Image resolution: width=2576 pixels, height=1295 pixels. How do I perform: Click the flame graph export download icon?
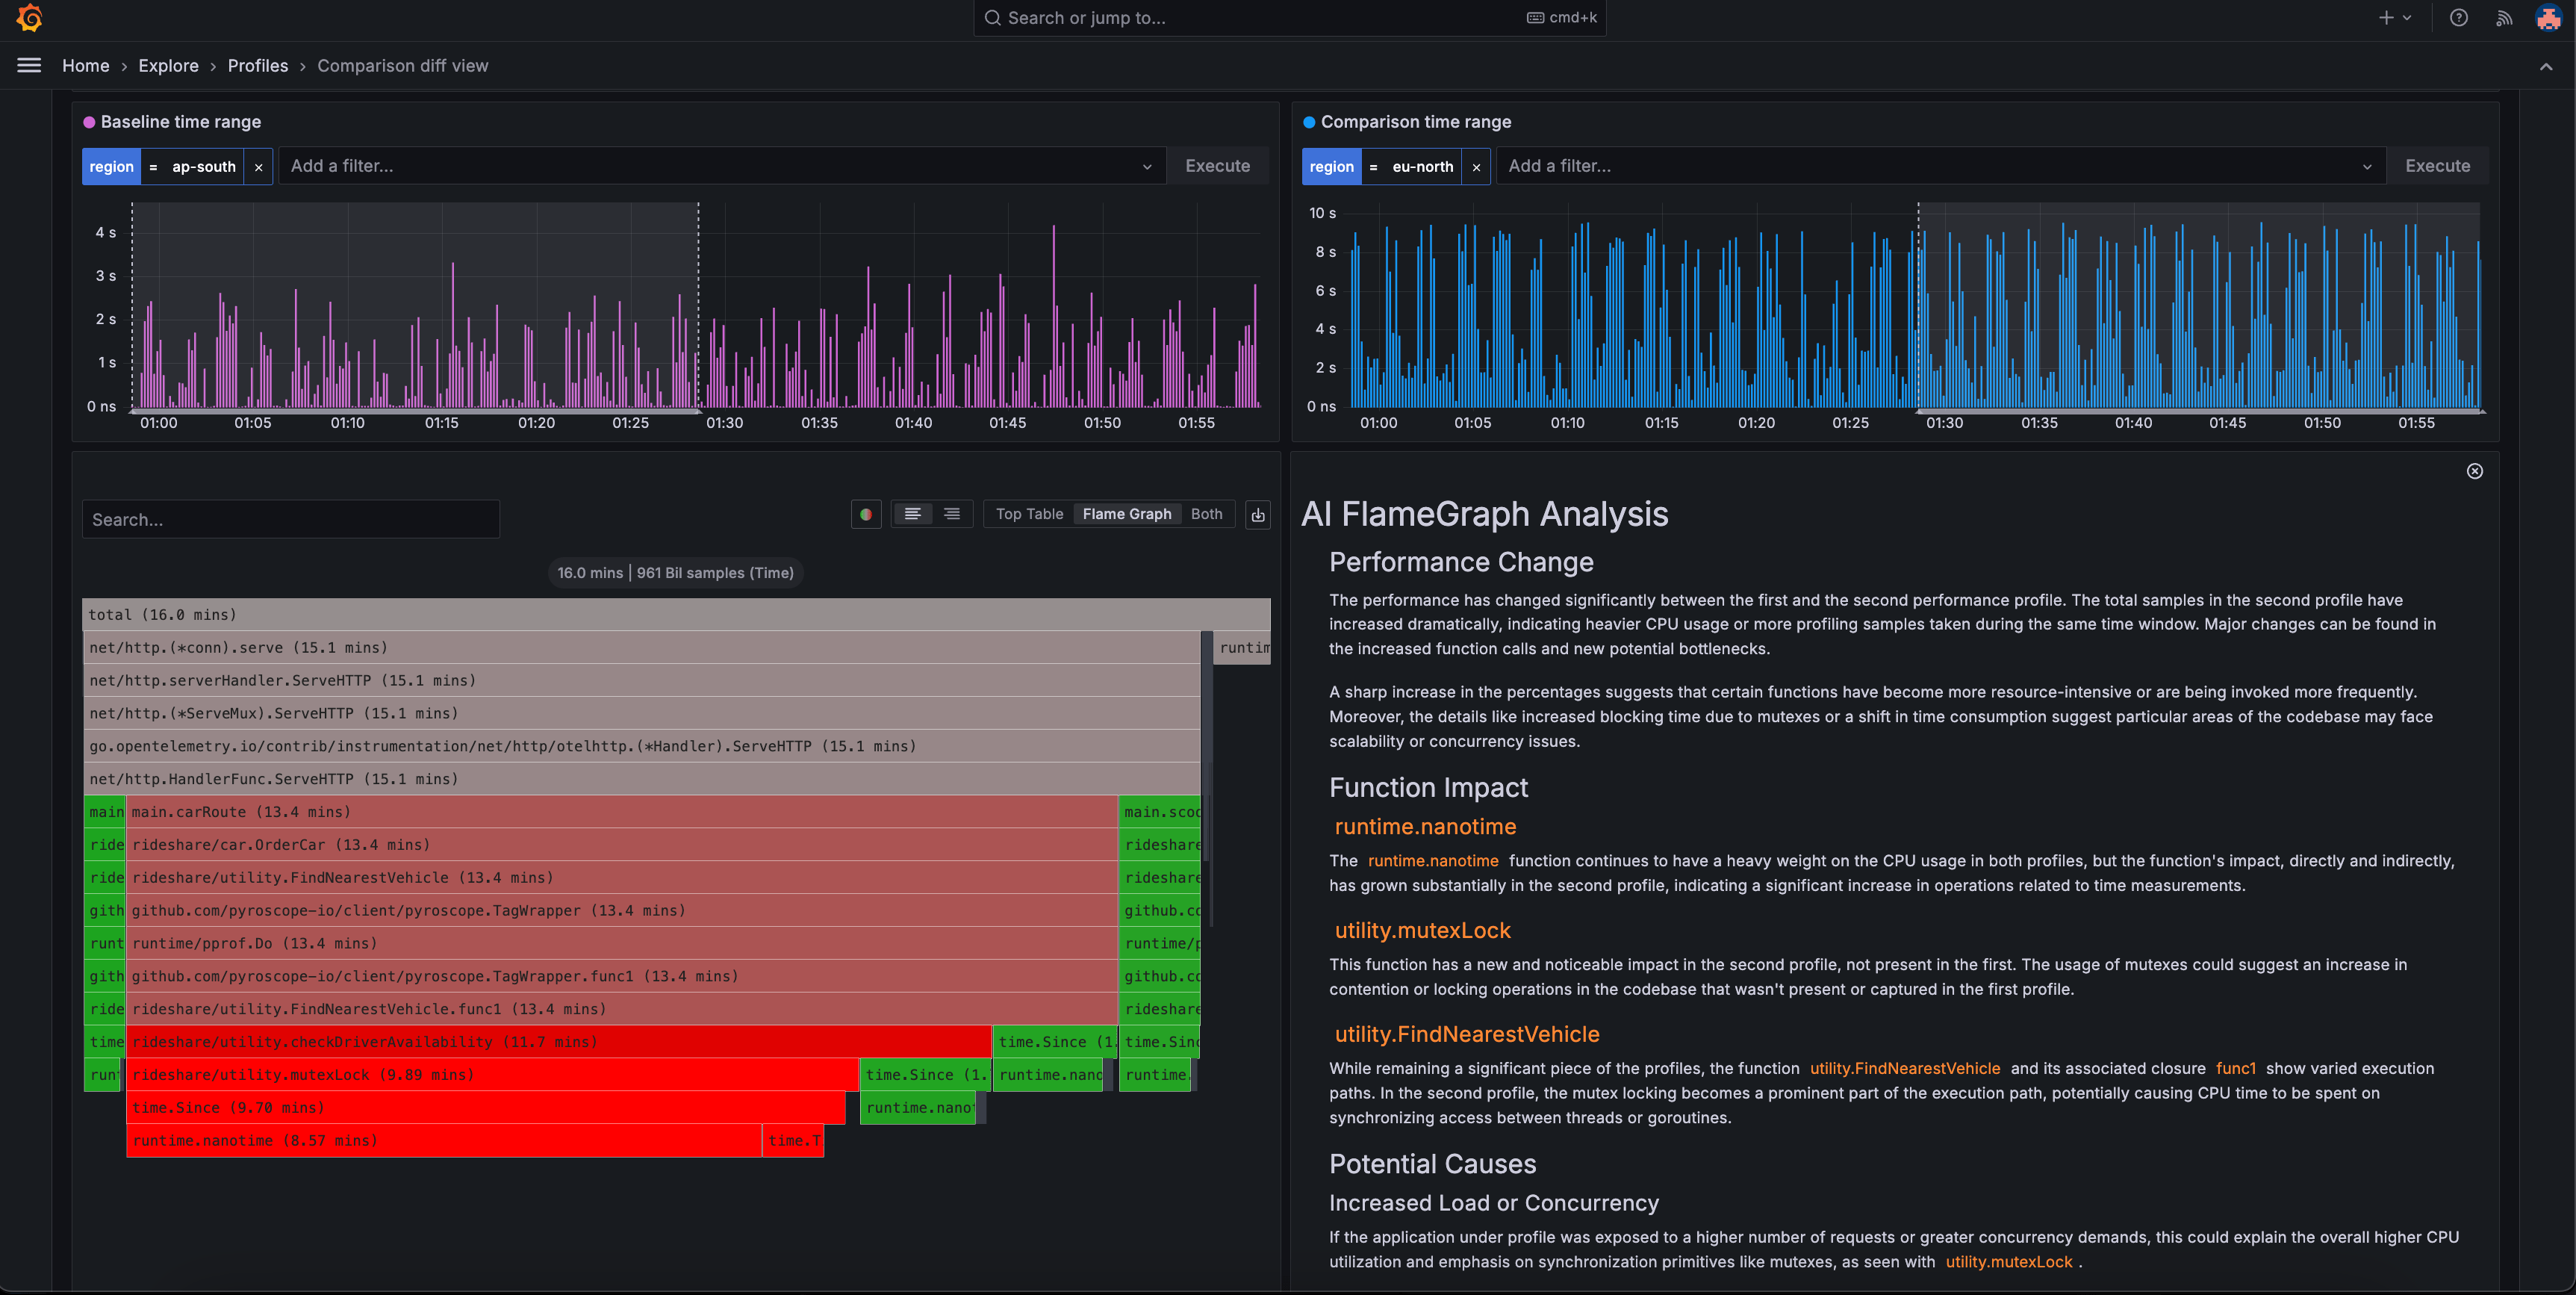[1258, 514]
